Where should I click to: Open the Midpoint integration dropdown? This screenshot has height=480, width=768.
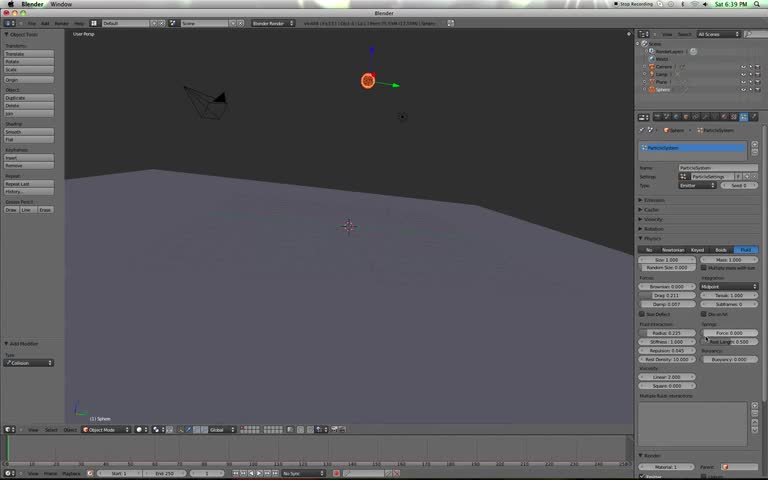[729, 287]
